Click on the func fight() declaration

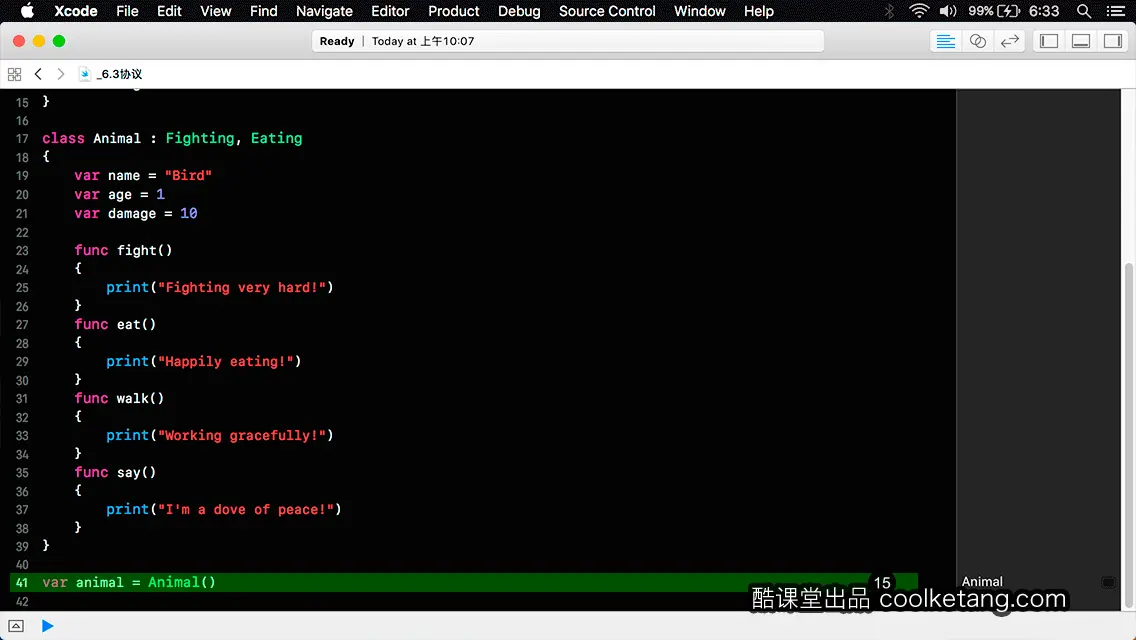click(x=123, y=250)
